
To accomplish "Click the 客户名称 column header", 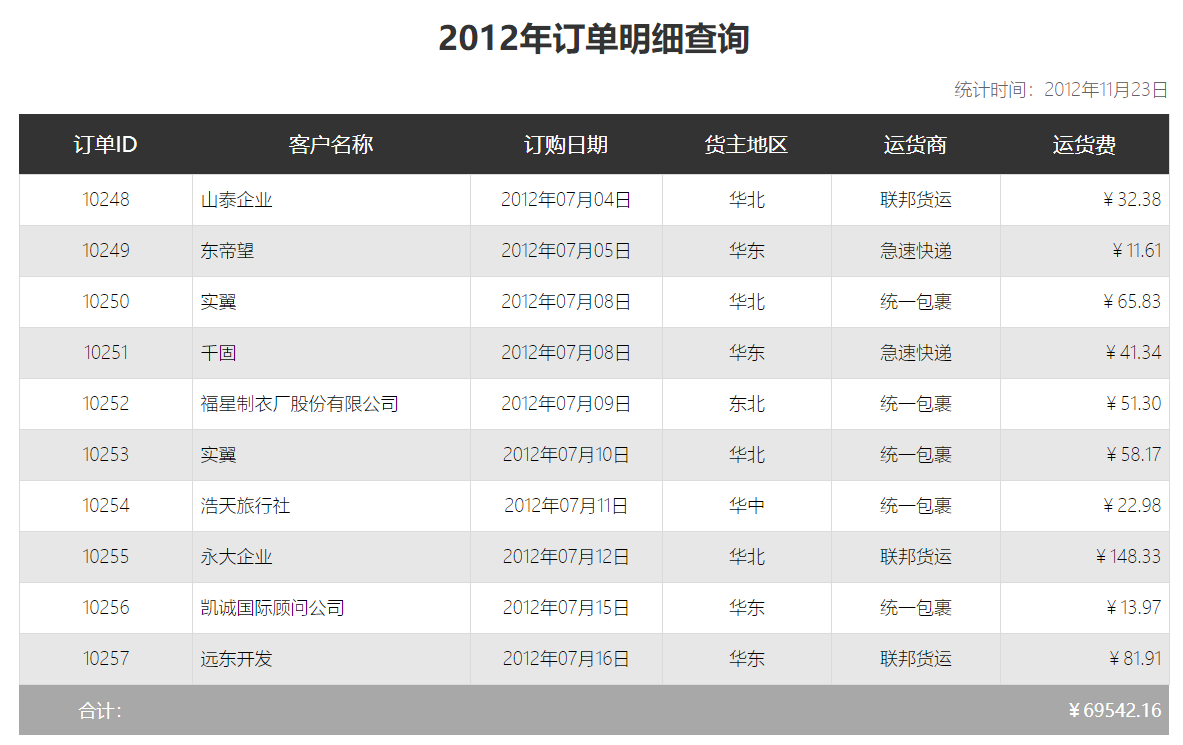I will pos(330,144).
